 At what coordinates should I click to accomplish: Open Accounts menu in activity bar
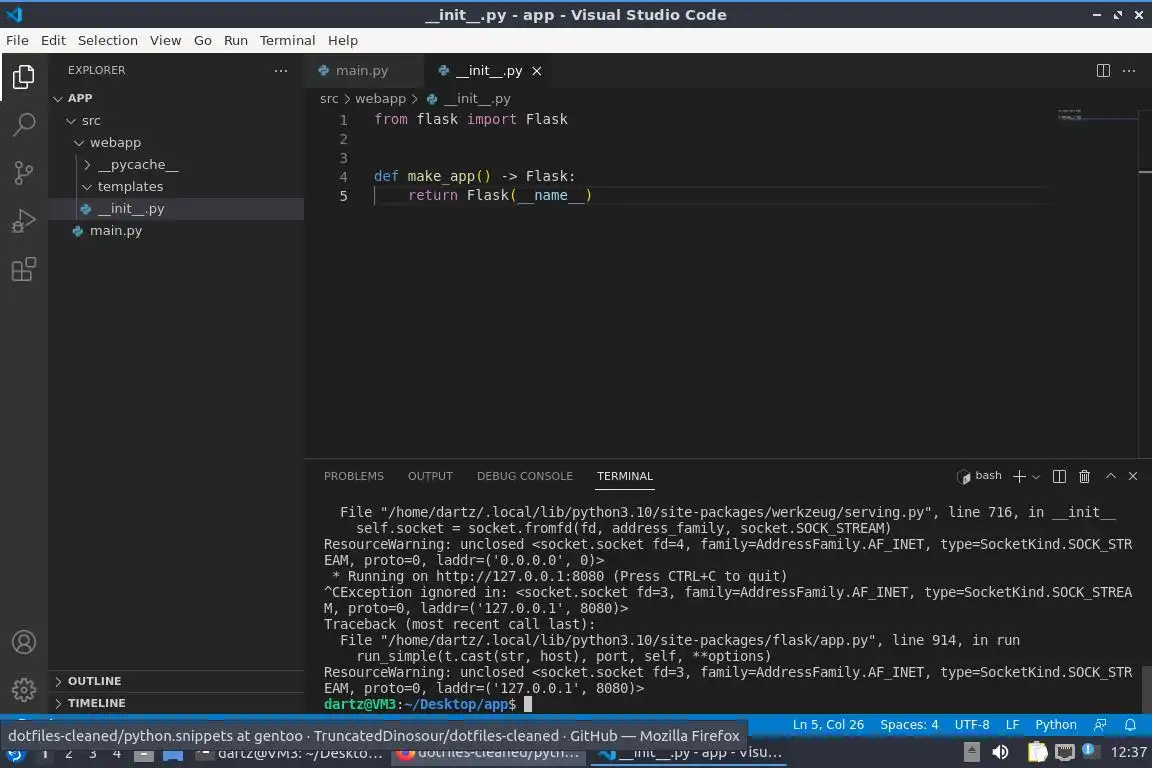(24, 642)
